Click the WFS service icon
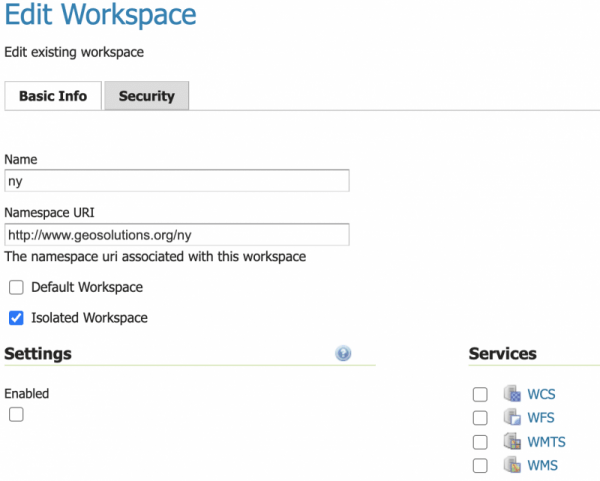 click(x=512, y=417)
